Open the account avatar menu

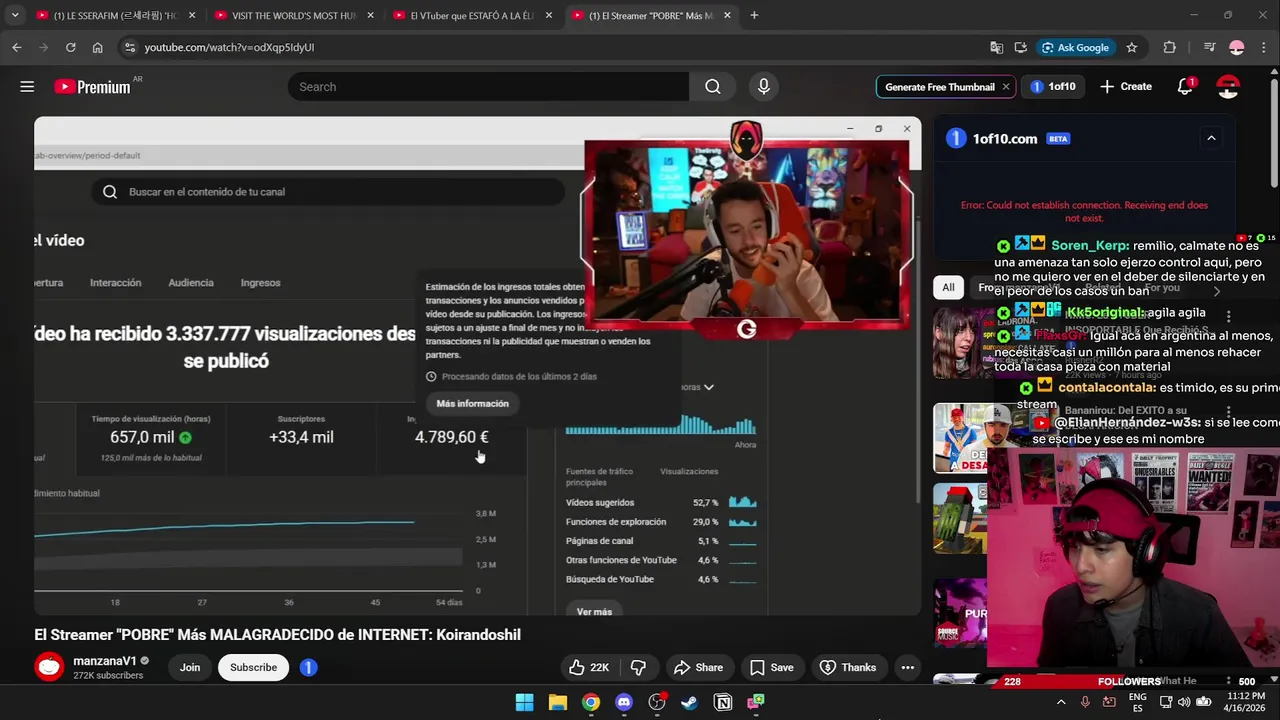click(x=1229, y=87)
